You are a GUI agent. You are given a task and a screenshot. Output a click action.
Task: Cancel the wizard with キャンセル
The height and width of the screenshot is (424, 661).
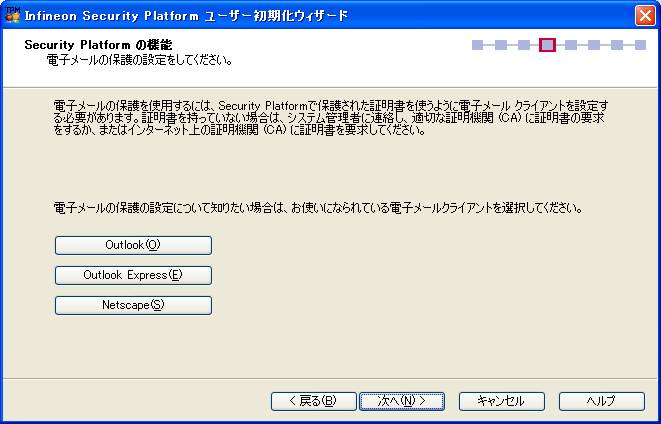click(502, 401)
